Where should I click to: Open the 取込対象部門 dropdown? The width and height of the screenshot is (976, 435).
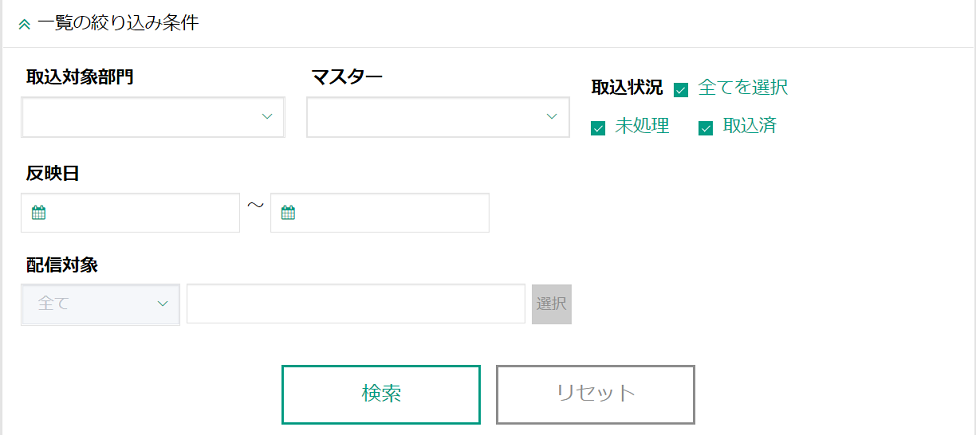coord(153,117)
